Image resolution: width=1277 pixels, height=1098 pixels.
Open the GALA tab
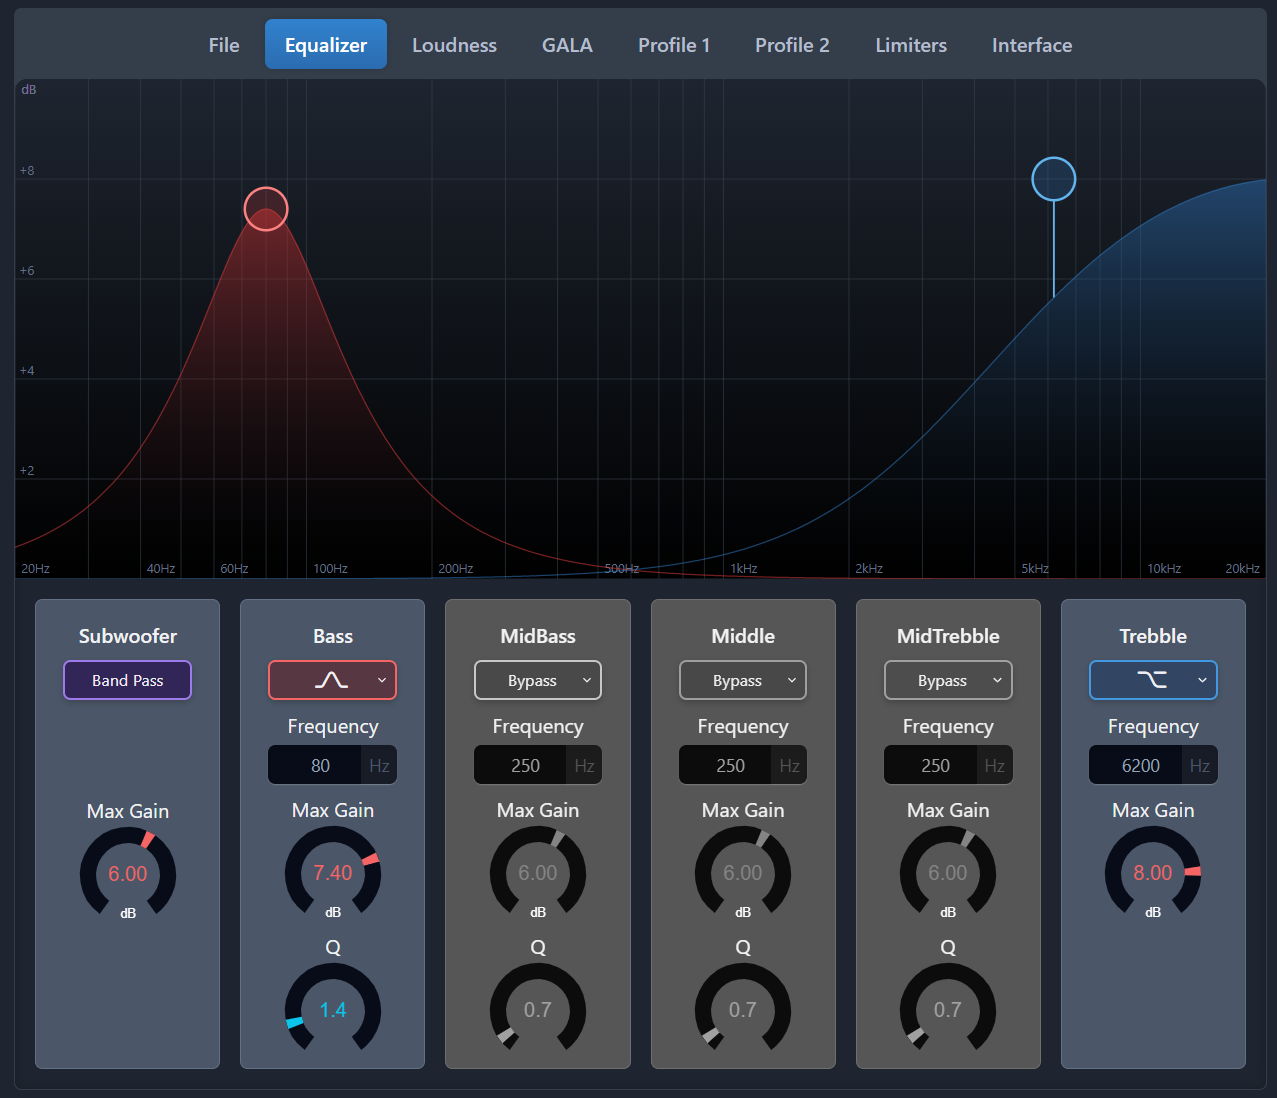click(x=567, y=45)
